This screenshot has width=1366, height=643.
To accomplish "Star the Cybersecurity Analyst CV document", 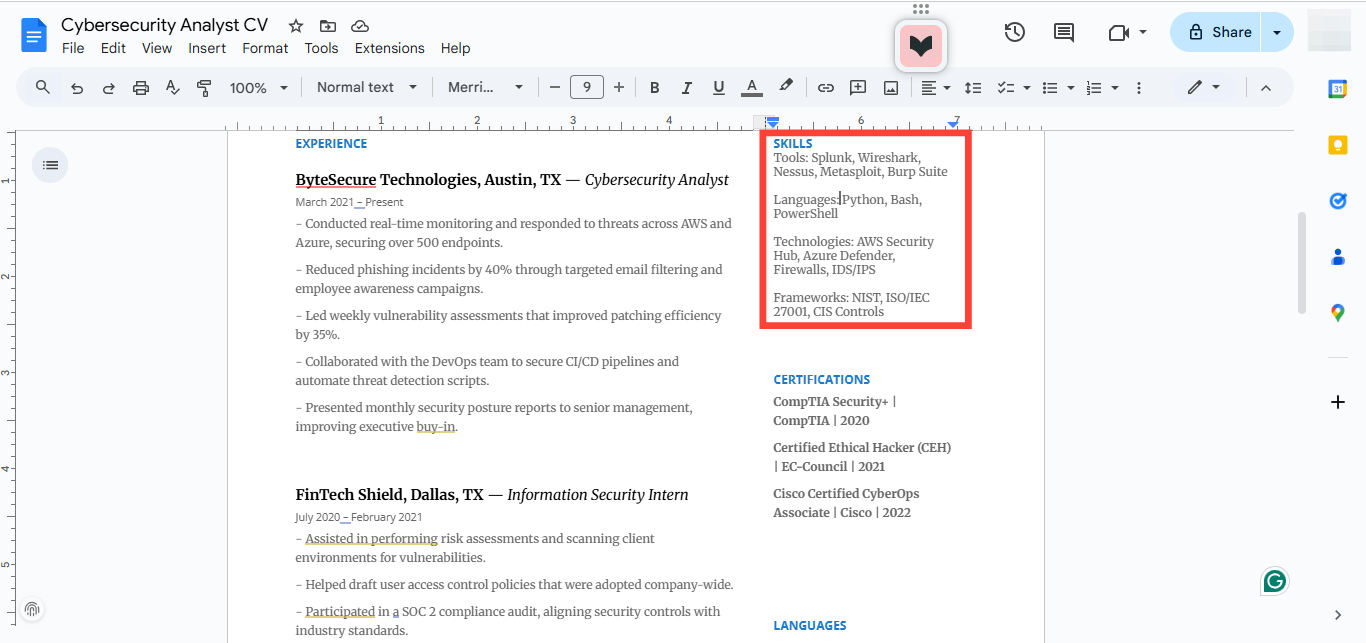I will point(296,26).
